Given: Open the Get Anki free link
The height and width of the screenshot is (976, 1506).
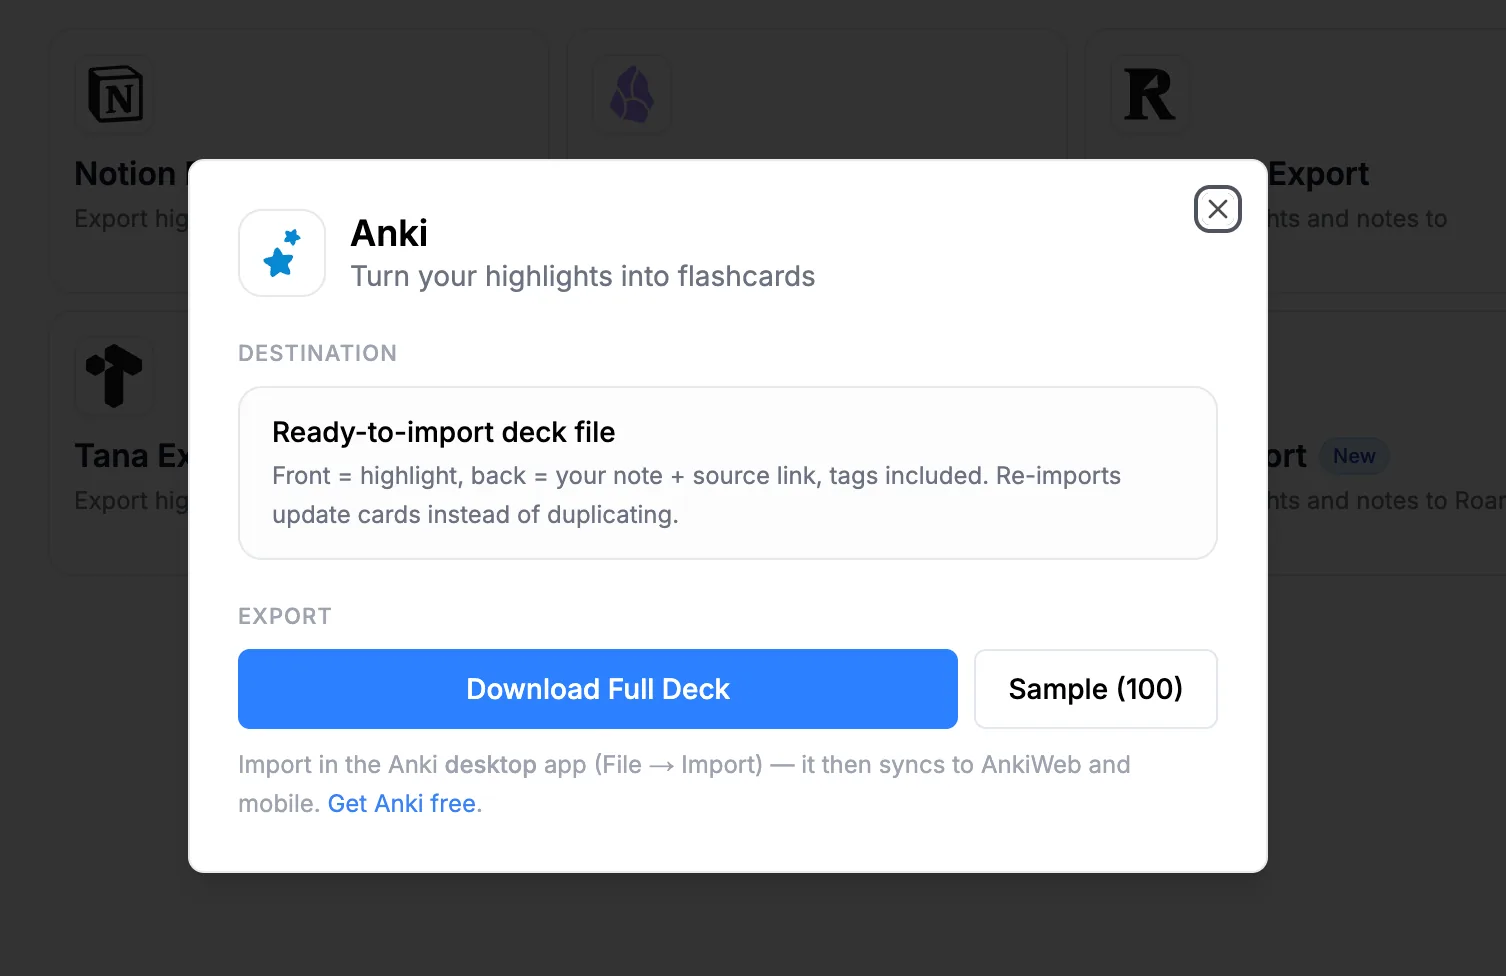Looking at the screenshot, I should click(x=402, y=804).
